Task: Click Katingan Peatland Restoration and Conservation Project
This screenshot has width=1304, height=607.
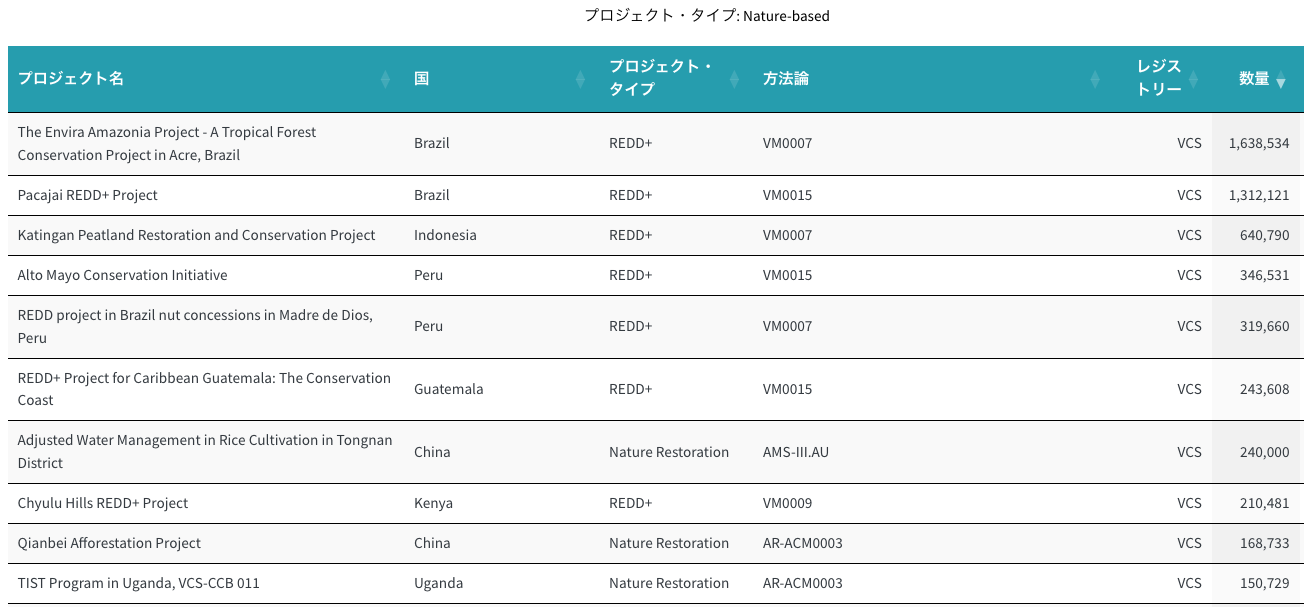Action: pos(196,235)
